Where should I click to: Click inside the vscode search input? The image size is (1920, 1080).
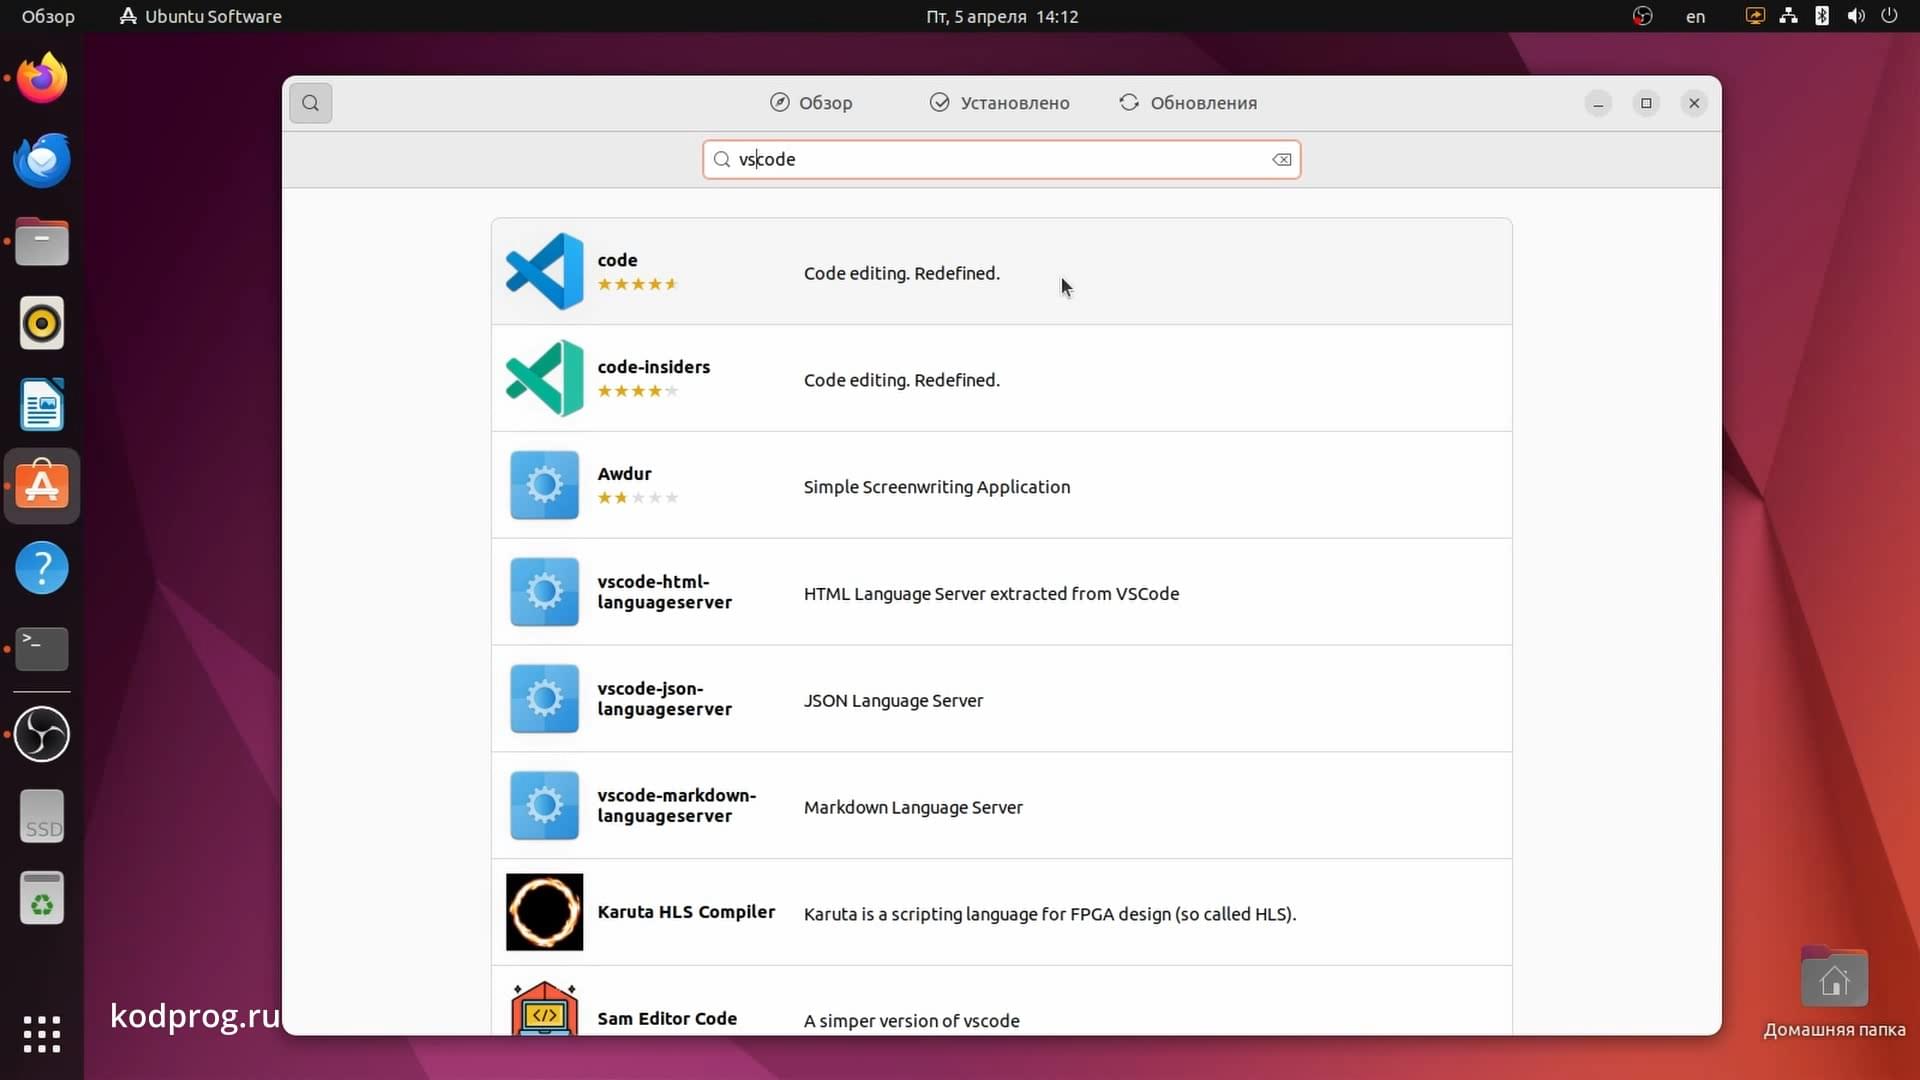(x=1001, y=160)
